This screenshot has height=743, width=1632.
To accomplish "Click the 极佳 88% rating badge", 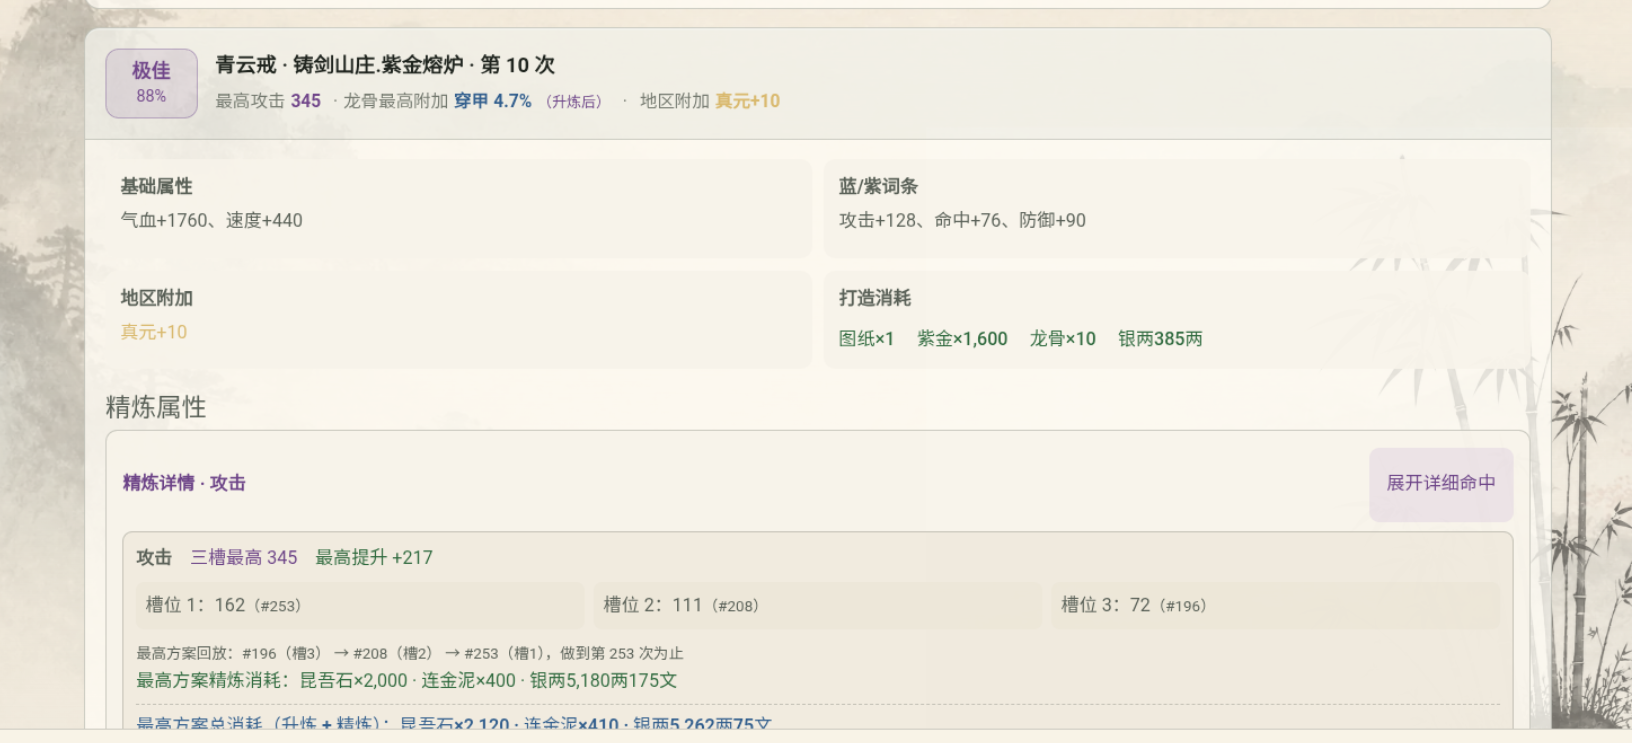I will point(151,83).
